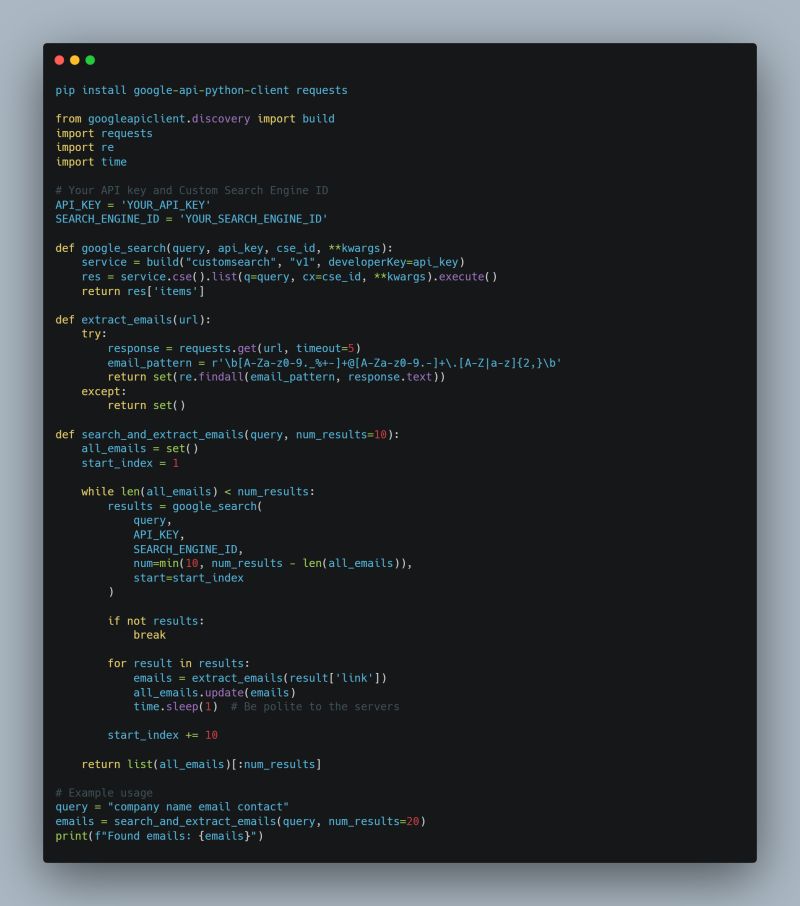Click time.sleep(1) call
The width and height of the screenshot is (800, 906).
176,707
